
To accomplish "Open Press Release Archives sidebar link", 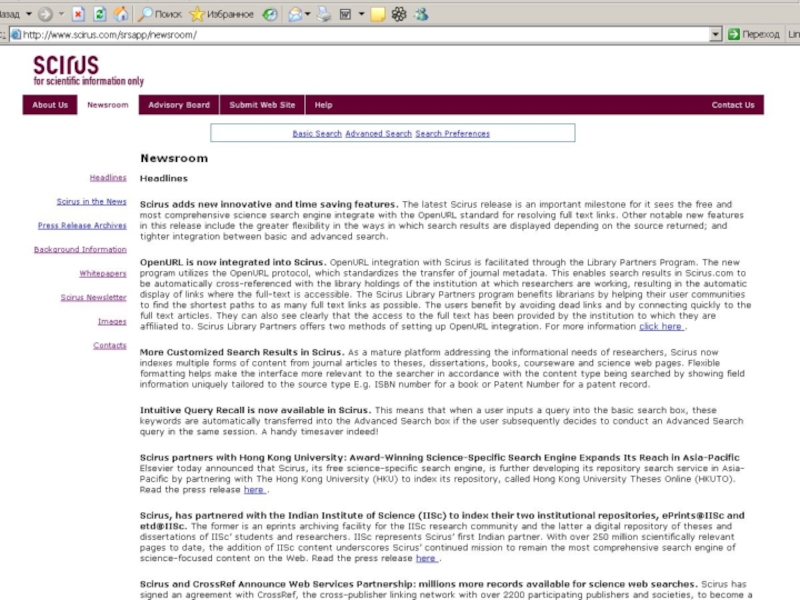I will (x=82, y=226).
